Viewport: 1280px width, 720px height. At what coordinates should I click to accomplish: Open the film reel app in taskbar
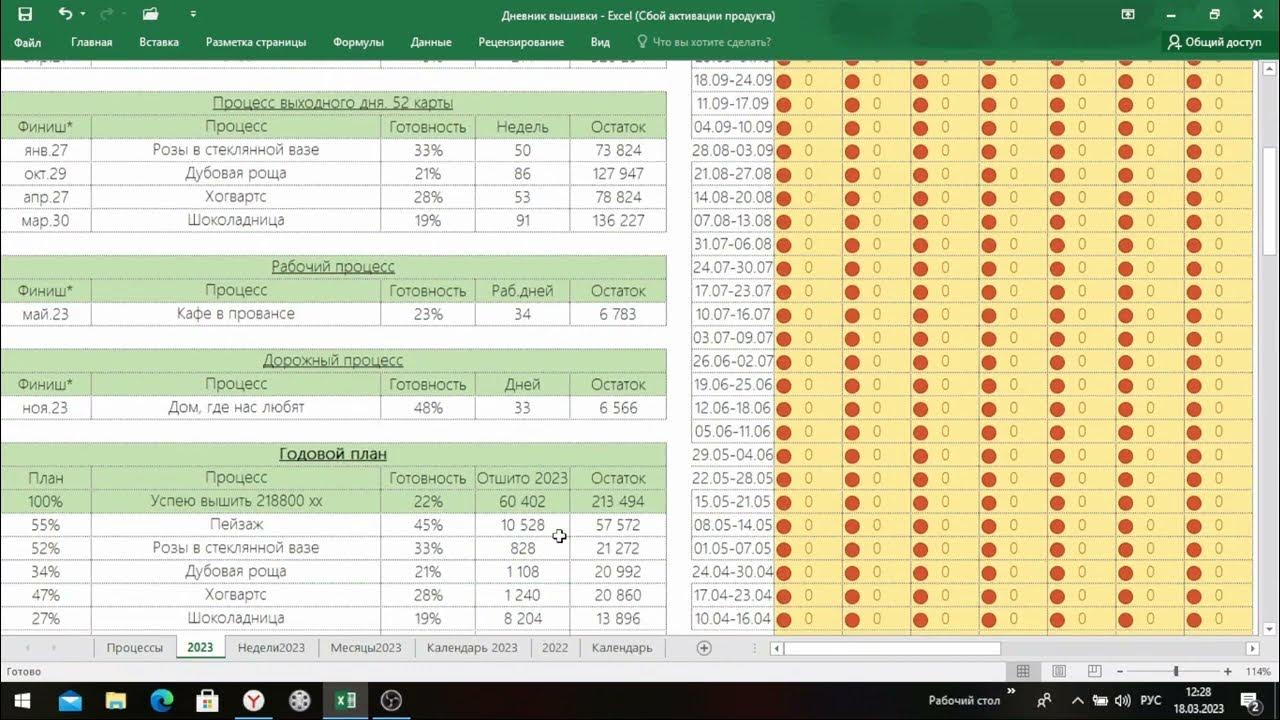pos(299,700)
